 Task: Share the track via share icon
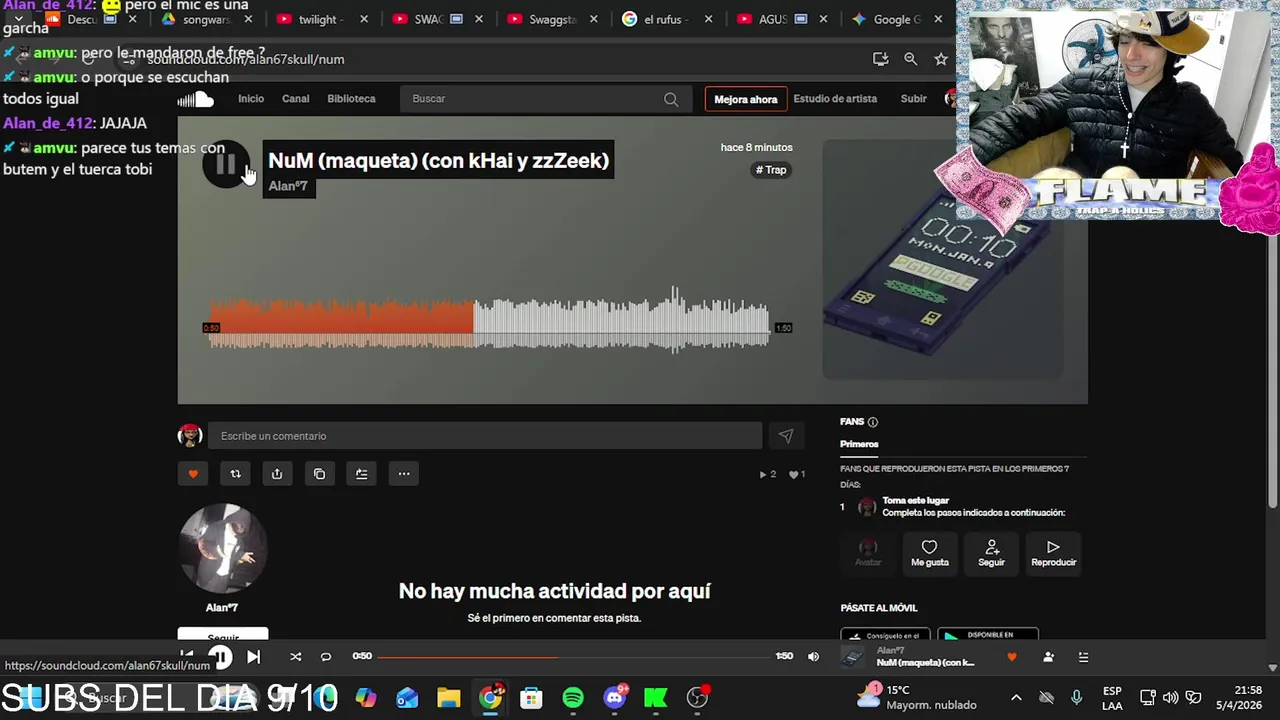click(x=277, y=474)
